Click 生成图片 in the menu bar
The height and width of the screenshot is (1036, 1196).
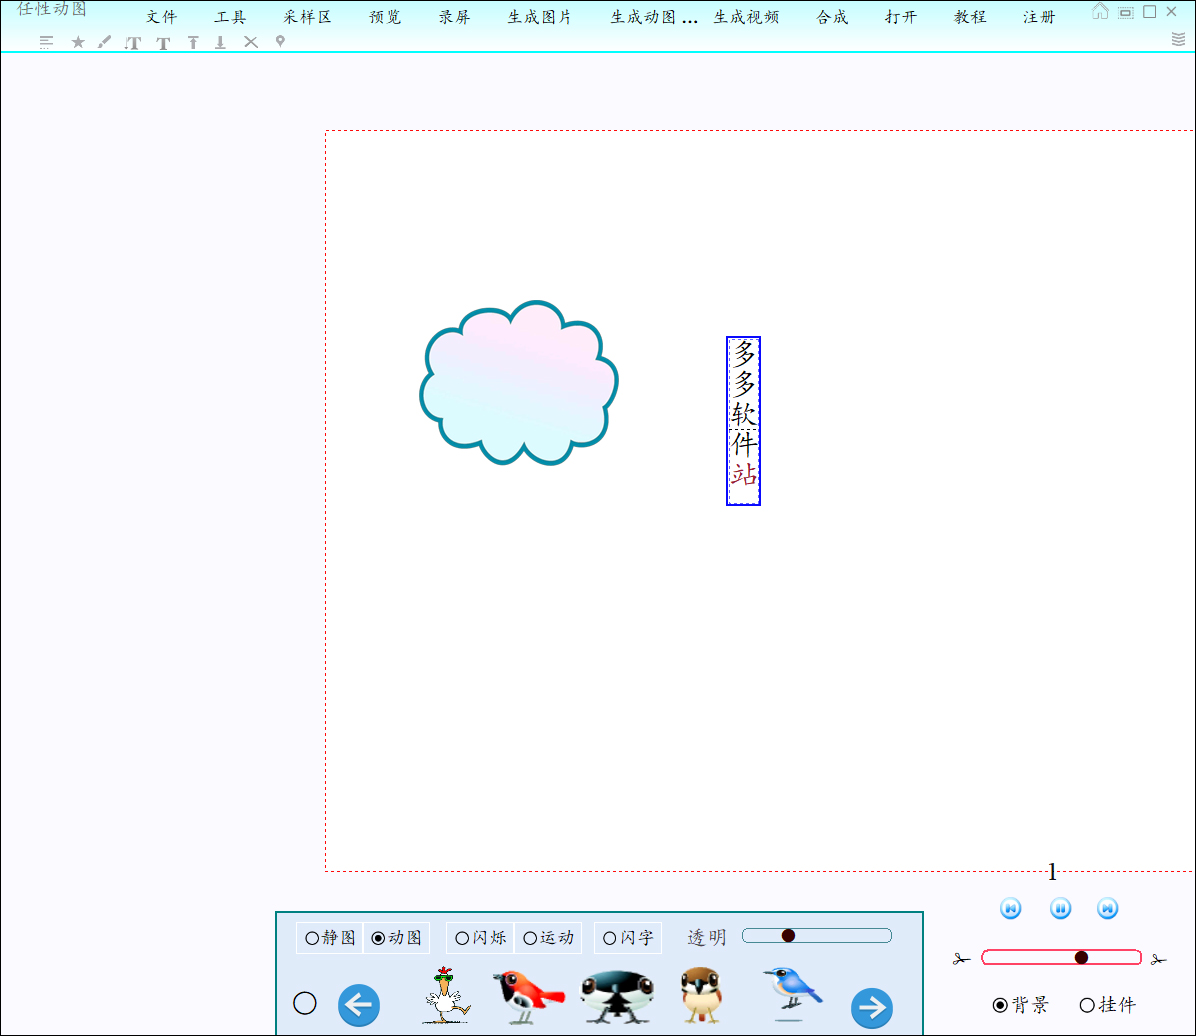click(539, 17)
